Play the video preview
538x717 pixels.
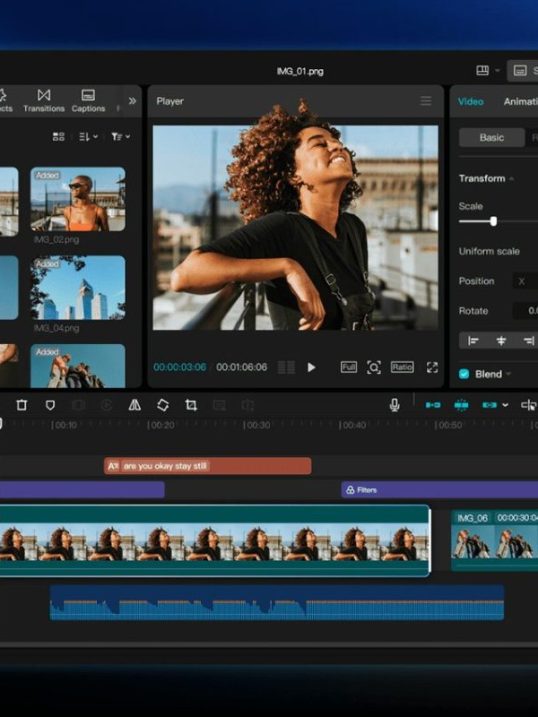[311, 367]
